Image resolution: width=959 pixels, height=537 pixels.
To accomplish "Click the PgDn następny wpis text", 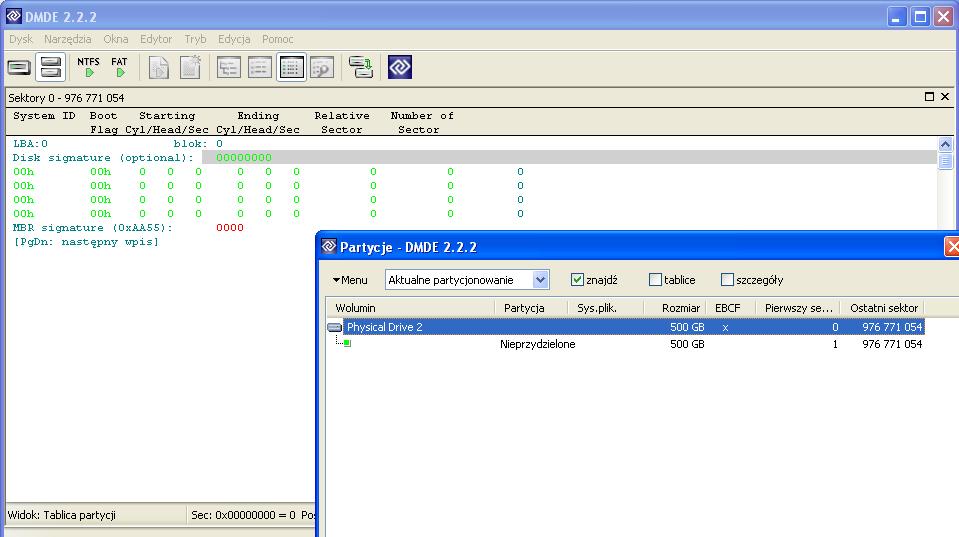I will (86, 242).
